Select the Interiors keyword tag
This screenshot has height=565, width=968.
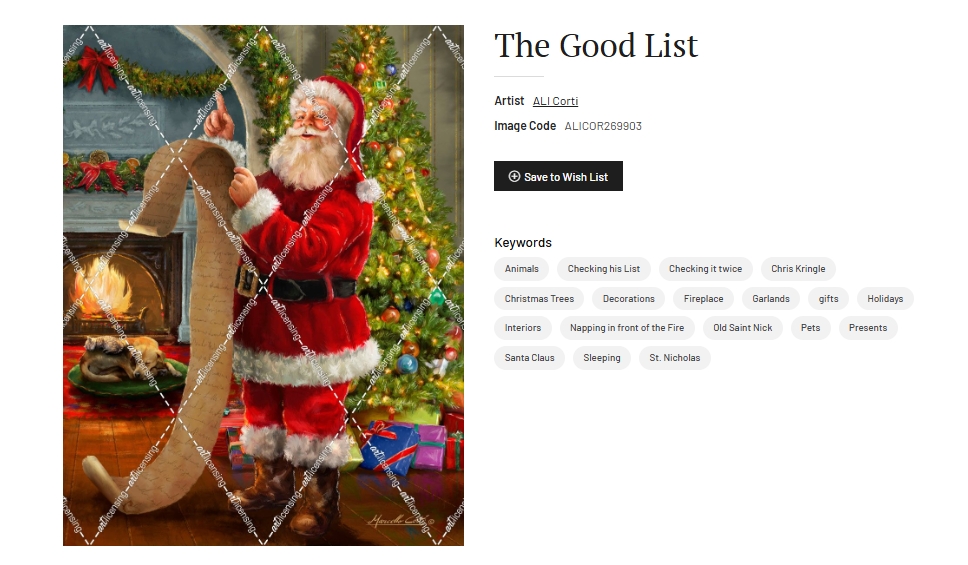[522, 328]
